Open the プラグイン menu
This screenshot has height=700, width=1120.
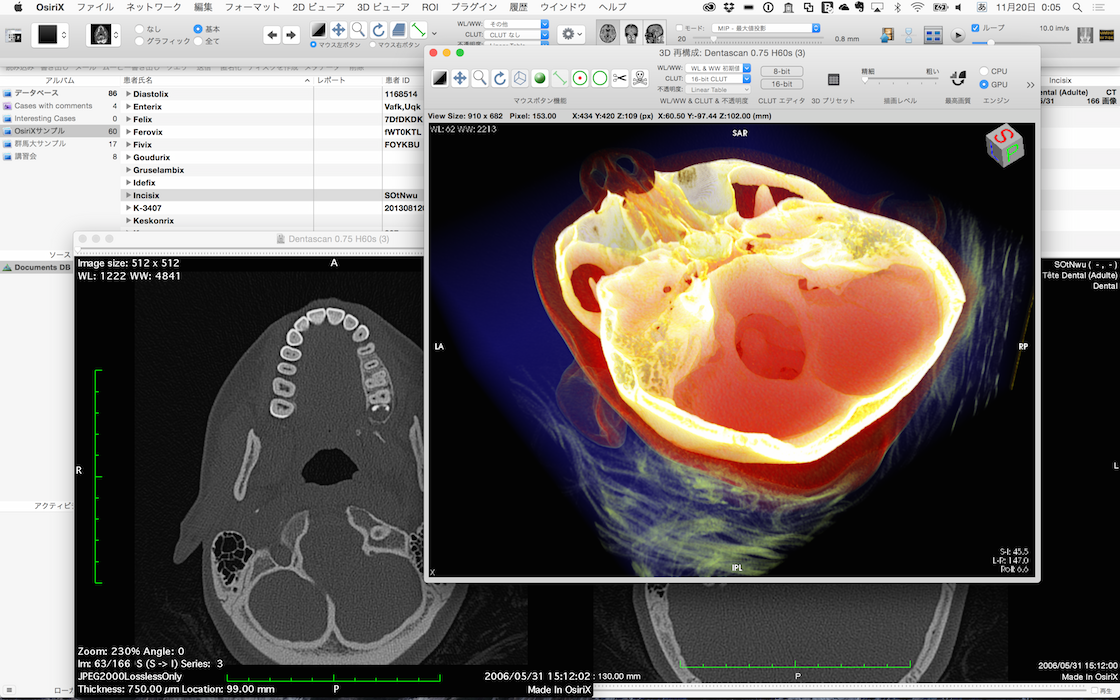tap(474, 7)
